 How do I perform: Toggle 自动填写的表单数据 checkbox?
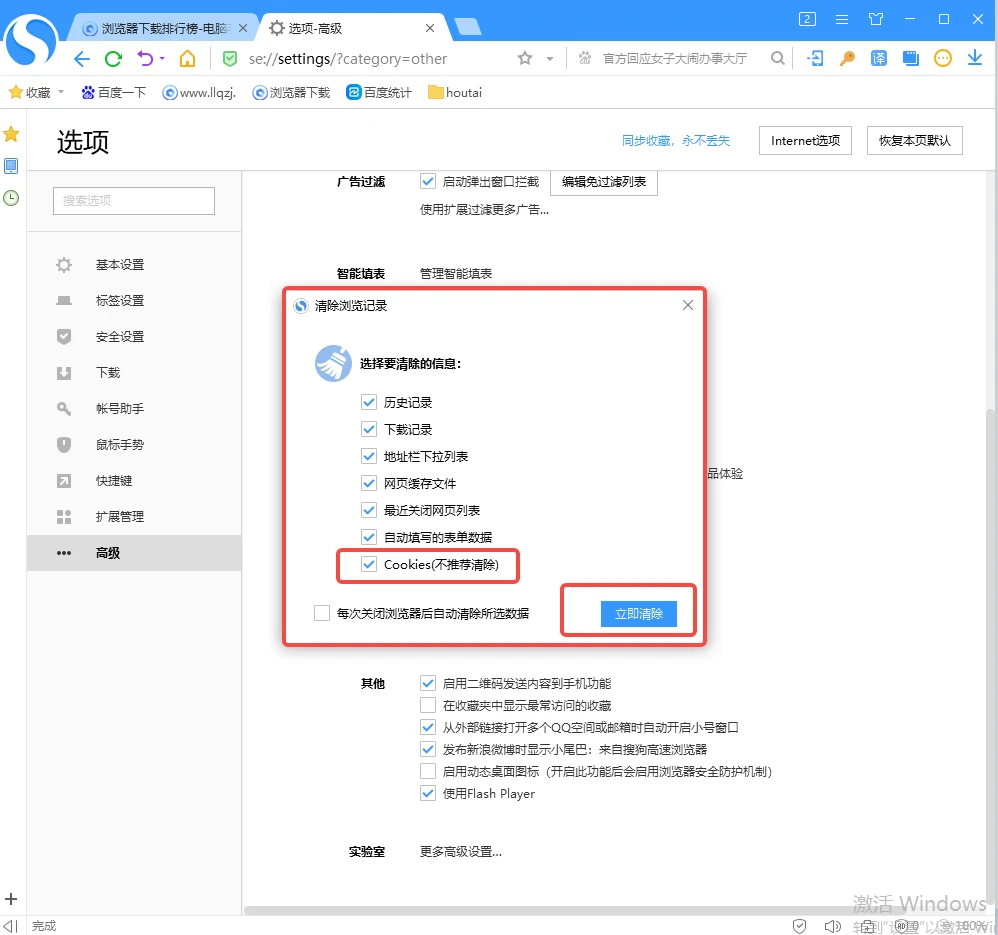(369, 537)
